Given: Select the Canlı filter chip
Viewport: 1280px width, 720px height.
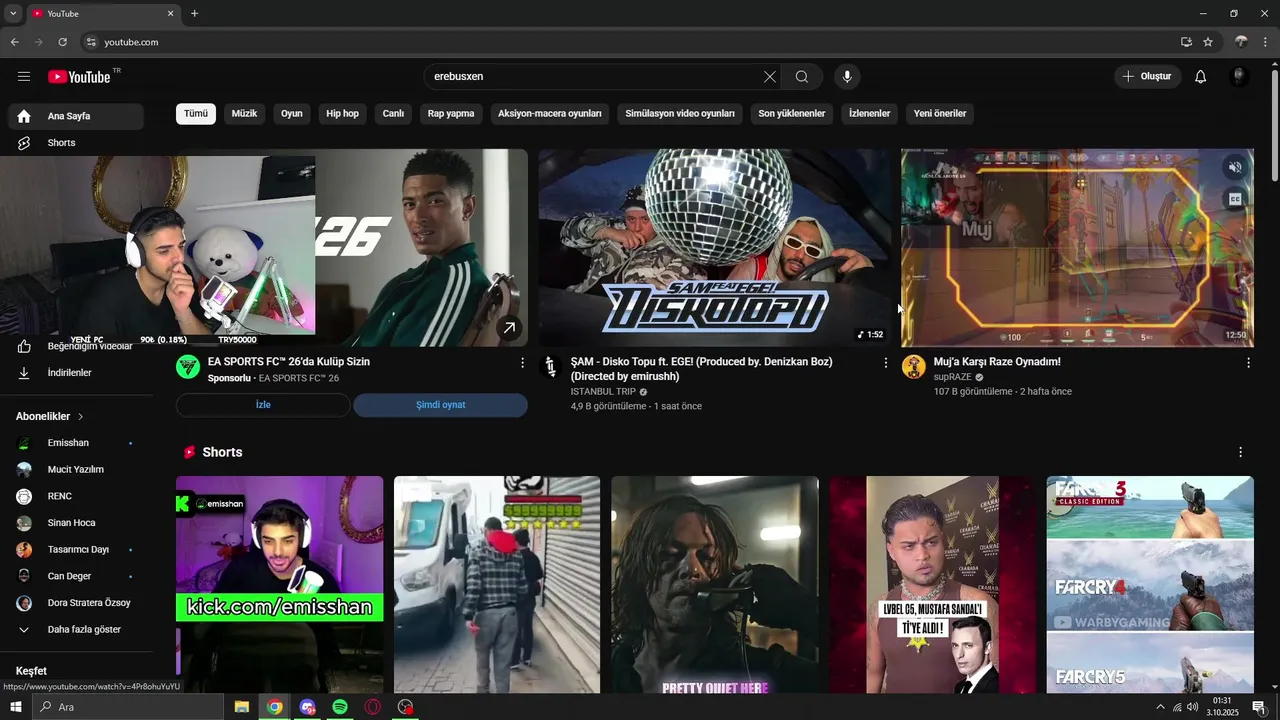Looking at the screenshot, I should 393,114.
